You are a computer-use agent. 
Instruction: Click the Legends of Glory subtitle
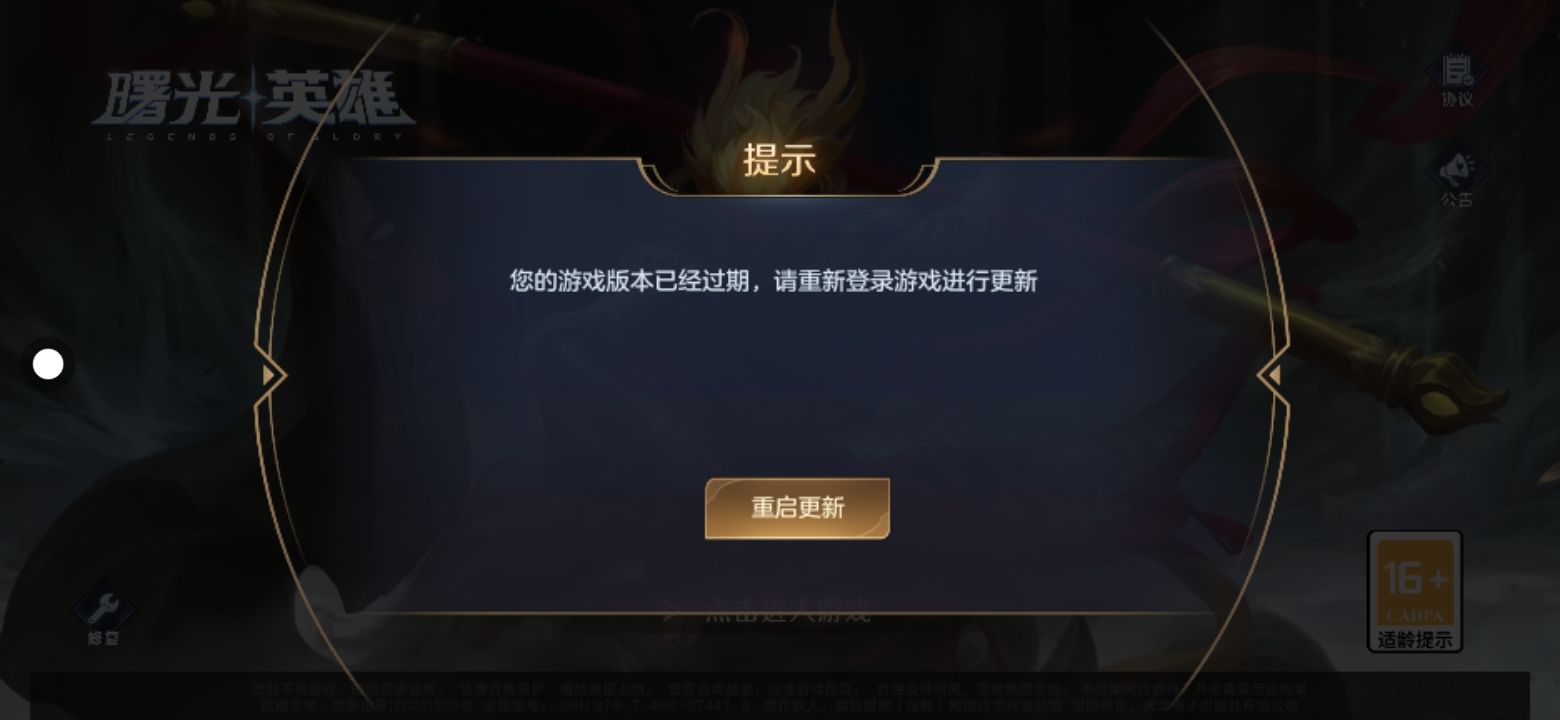[261, 135]
